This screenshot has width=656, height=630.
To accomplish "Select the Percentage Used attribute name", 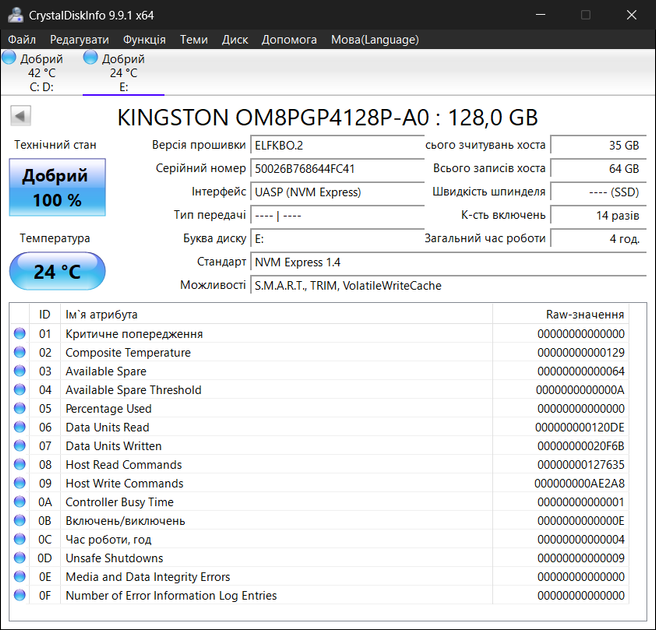I will [108, 409].
